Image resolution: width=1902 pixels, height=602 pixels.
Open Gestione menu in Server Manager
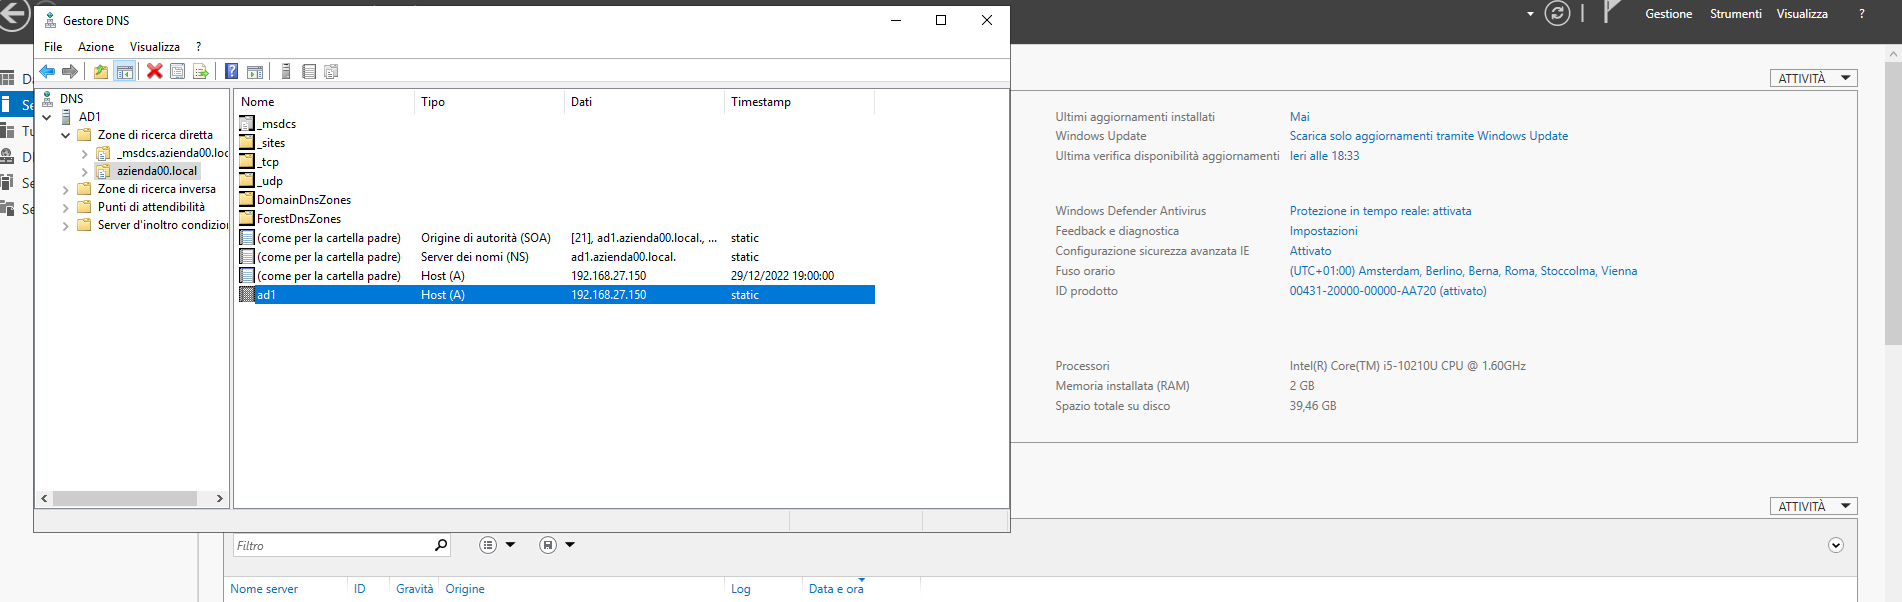(1669, 14)
